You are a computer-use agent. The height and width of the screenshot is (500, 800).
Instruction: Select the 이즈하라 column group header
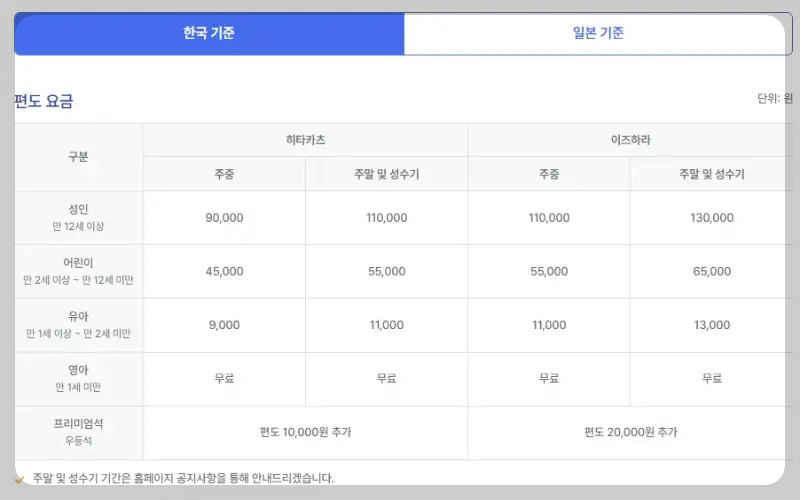(x=631, y=140)
